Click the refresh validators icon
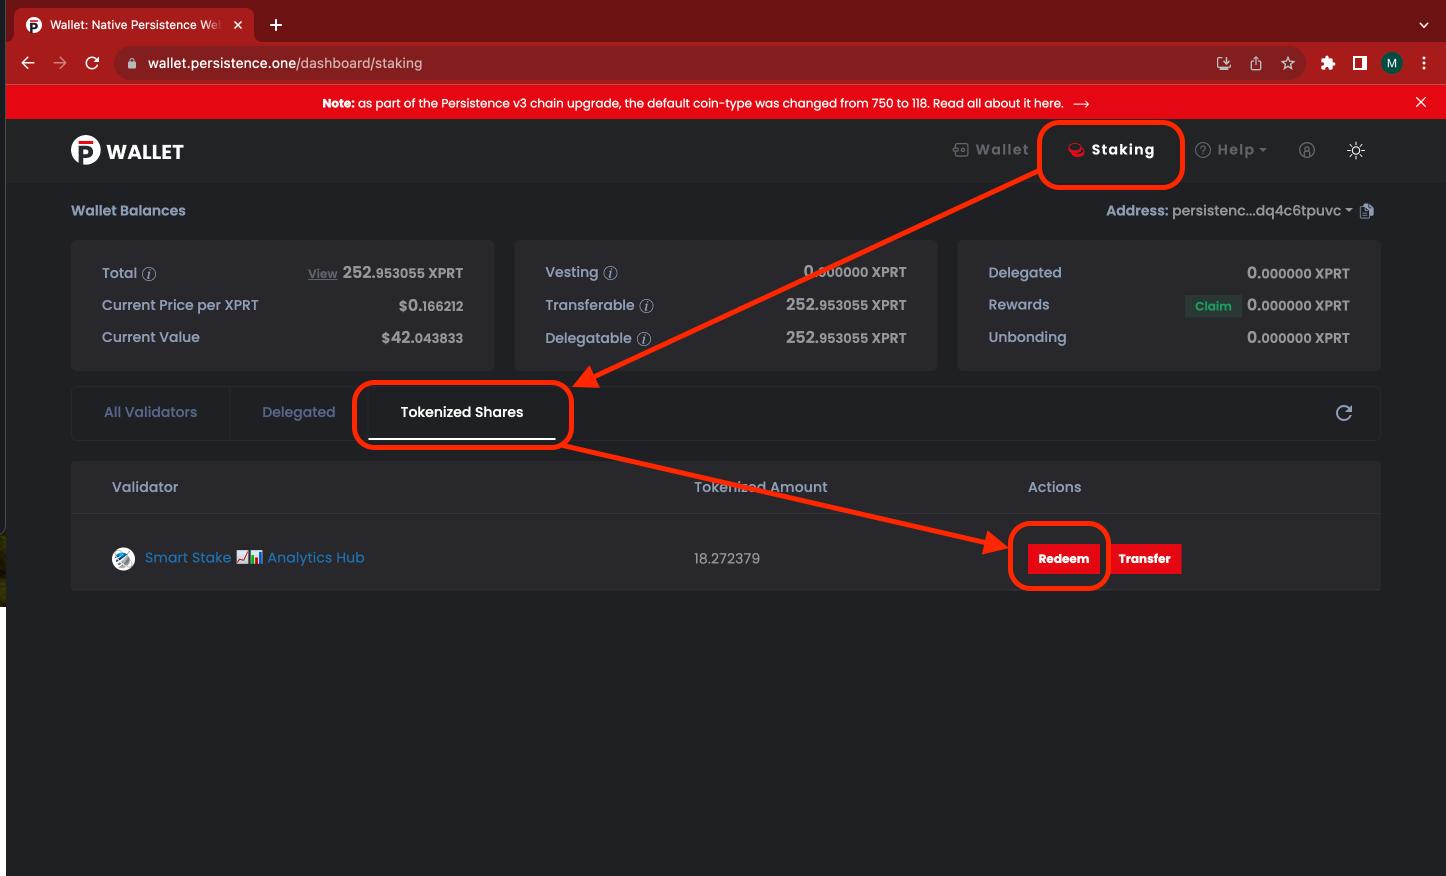Image resolution: width=1446 pixels, height=876 pixels. pyautogui.click(x=1344, y=413)
